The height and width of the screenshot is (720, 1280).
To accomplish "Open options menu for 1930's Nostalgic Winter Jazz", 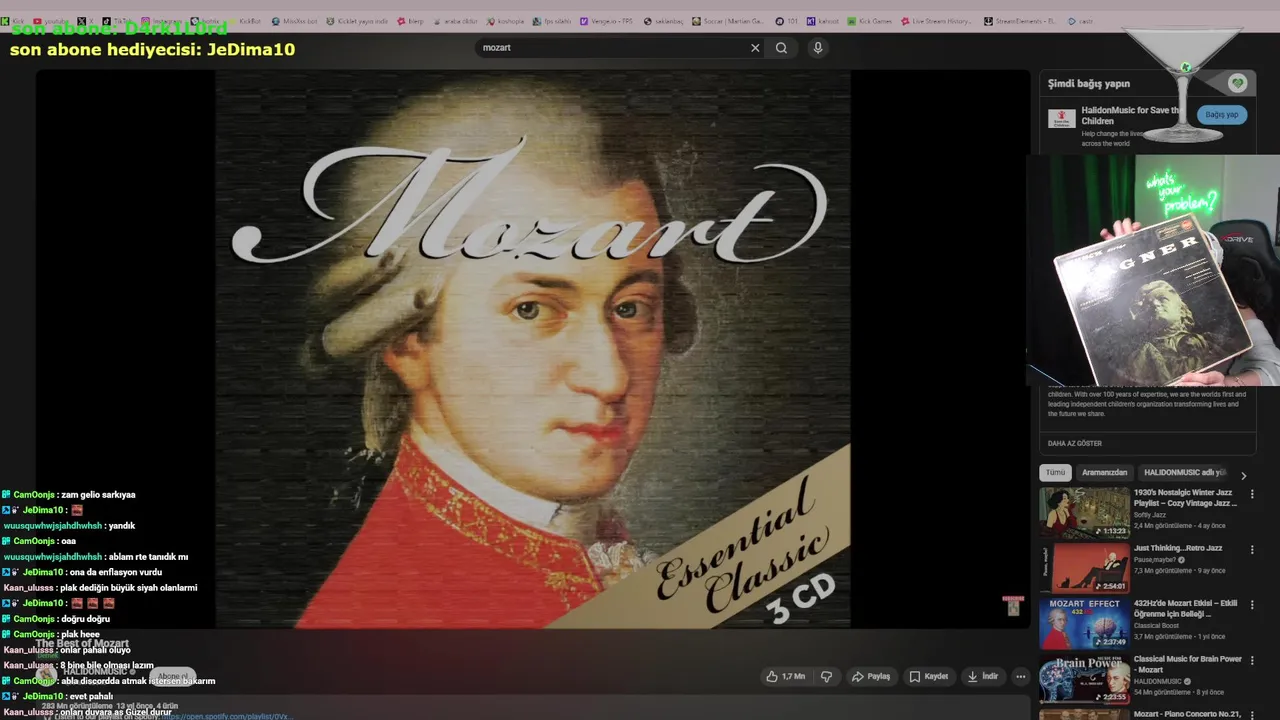I will click(x=1251, y=494).
